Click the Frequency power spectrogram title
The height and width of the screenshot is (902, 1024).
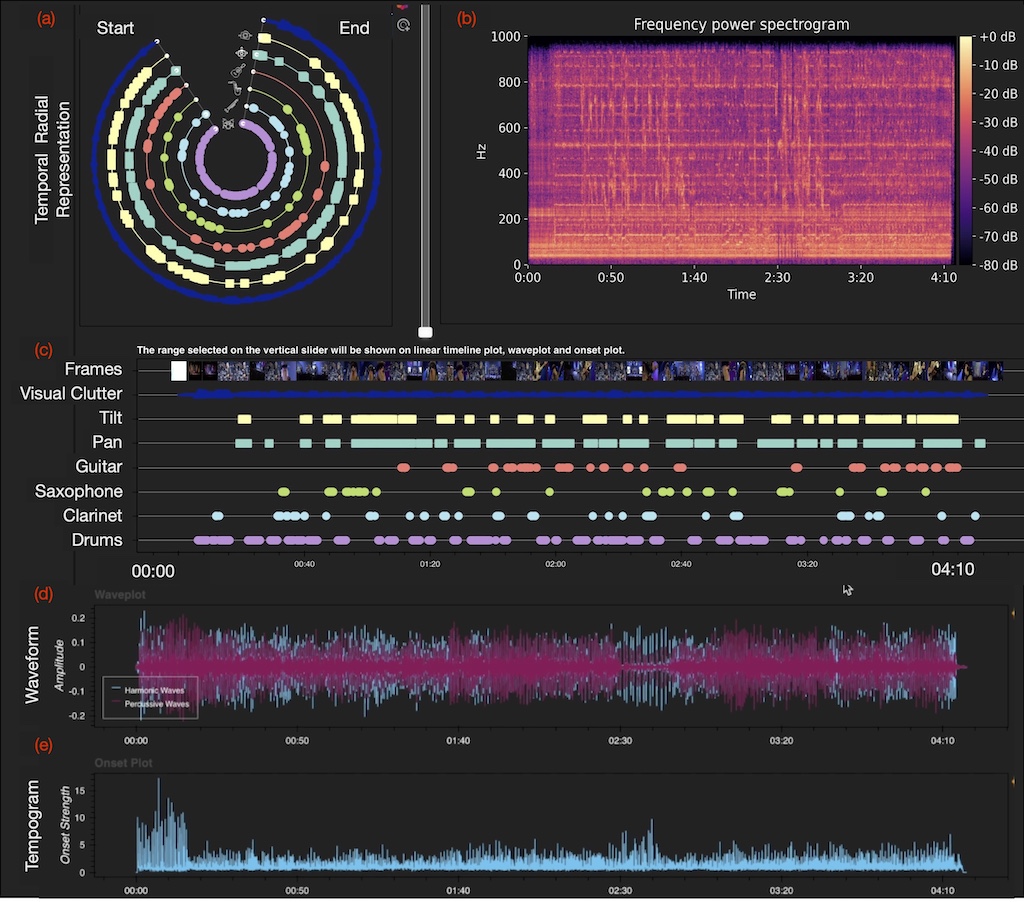[x=741, y=25]
